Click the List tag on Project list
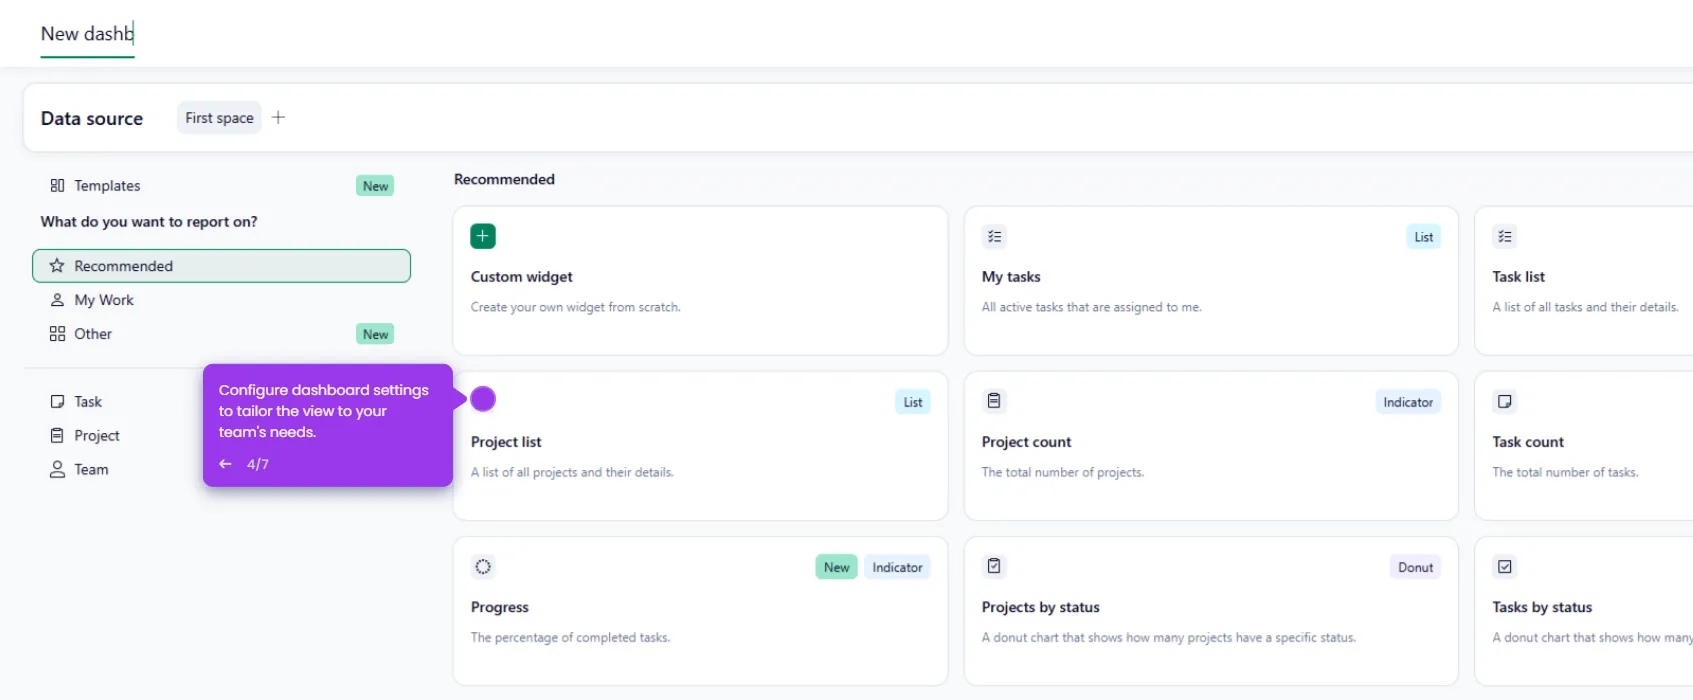Image resolution: width=1693 pixels, height=700 pixels. [x=913, y=402]
